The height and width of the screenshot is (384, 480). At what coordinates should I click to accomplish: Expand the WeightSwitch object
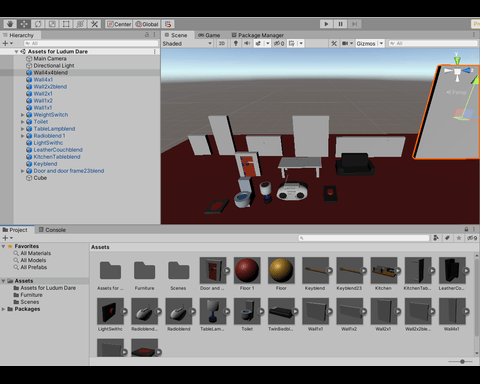click(x=23, y=115)
